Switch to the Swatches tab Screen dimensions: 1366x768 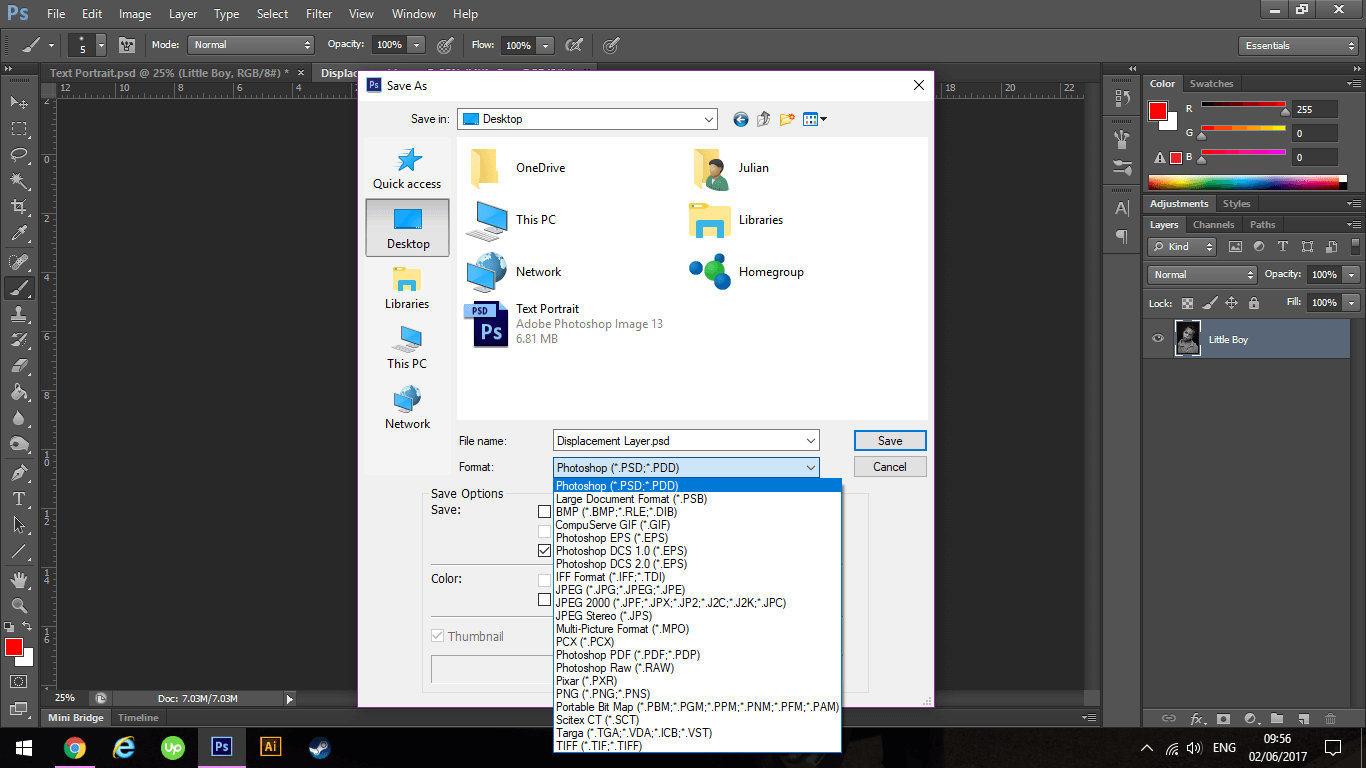point(1211,84)
